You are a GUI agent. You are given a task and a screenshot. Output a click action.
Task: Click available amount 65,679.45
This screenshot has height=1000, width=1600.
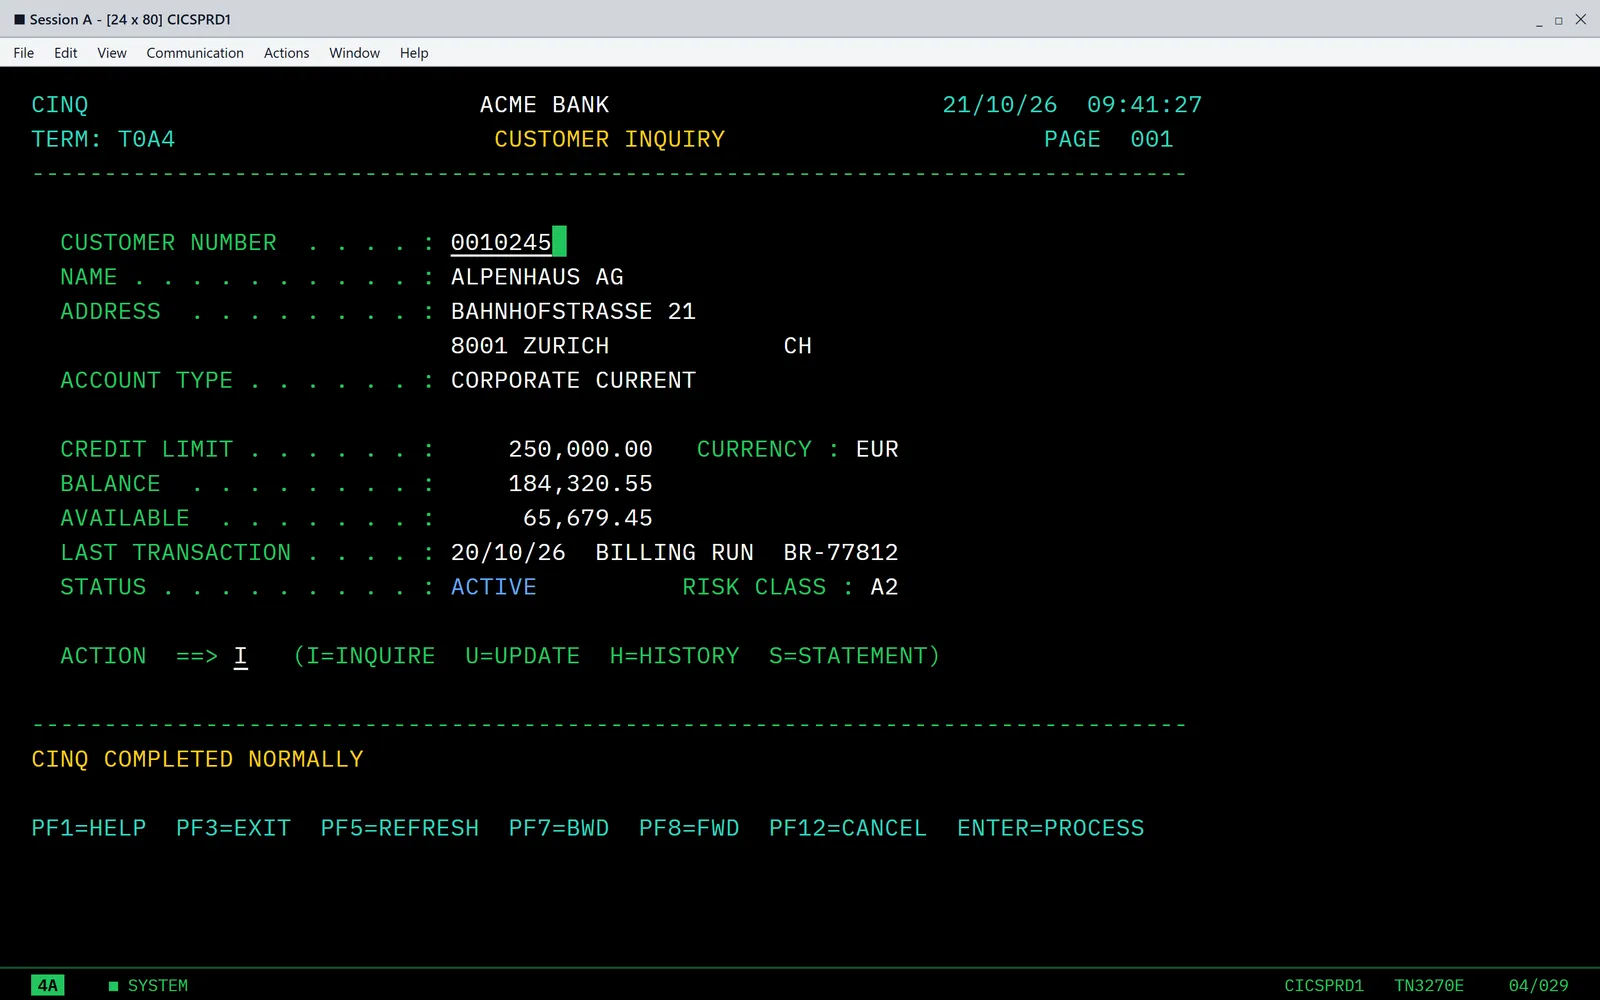coord(588,519)
